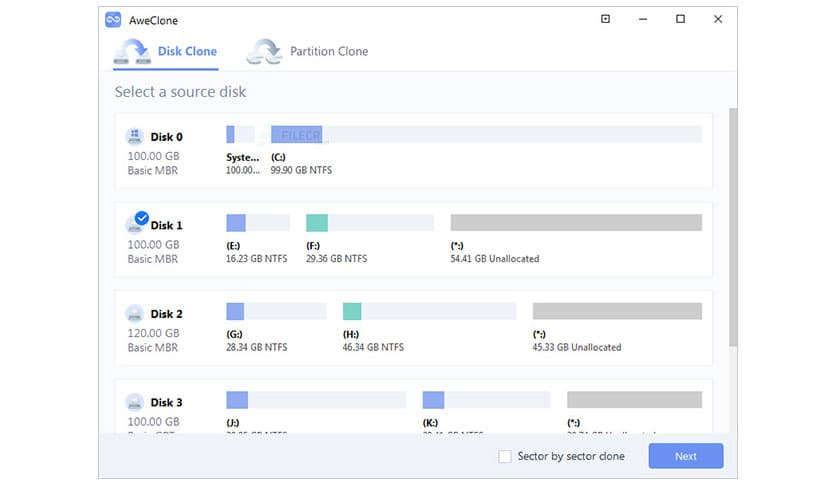Click the (E:) drive letter label
The height and width of the screenshot is (484, 836).
[x=233, y=246]
